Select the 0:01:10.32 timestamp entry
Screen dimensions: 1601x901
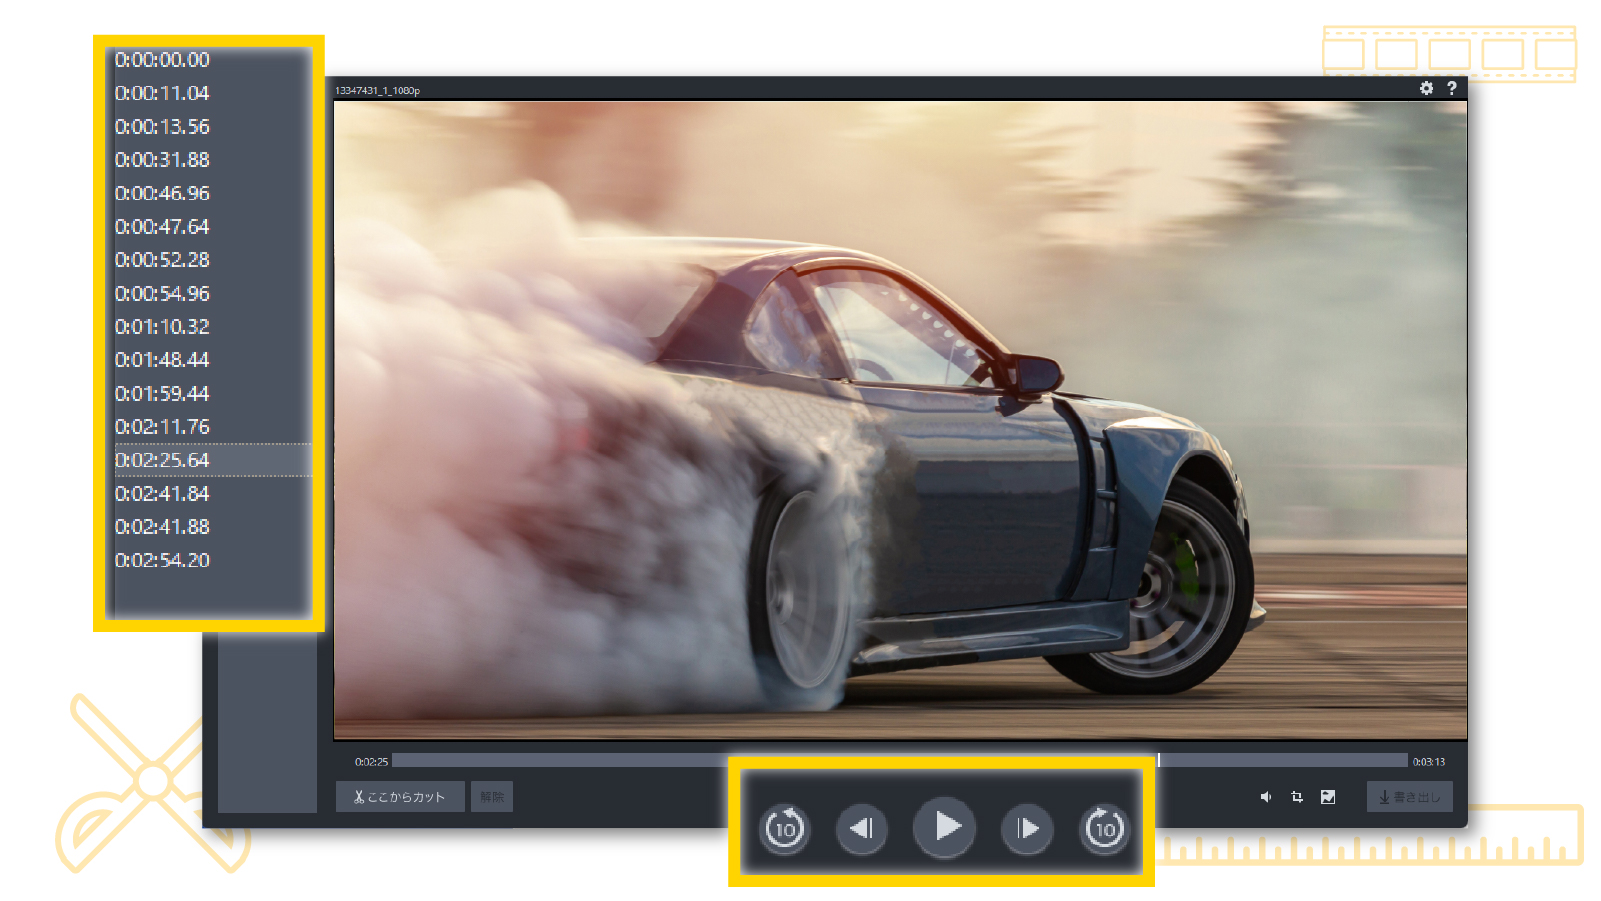(x=163, y=327)
